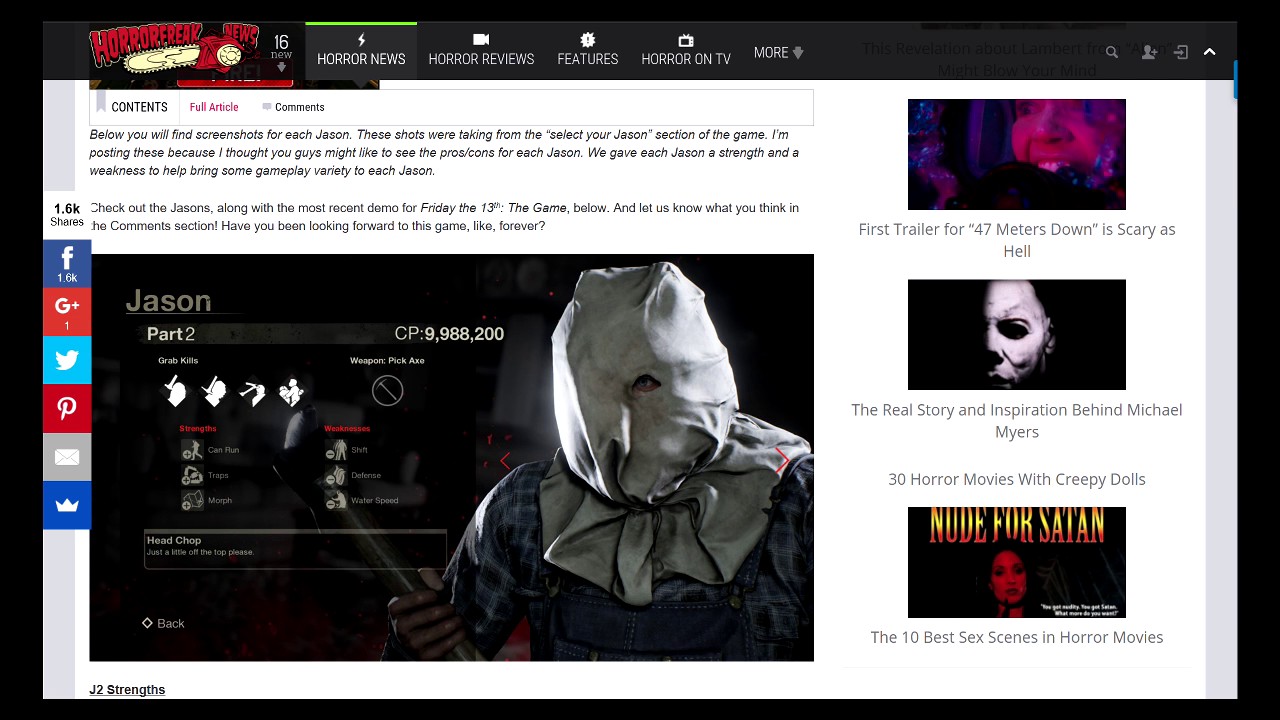Click the Pick Axe weapon icon

tap(388, 391)
